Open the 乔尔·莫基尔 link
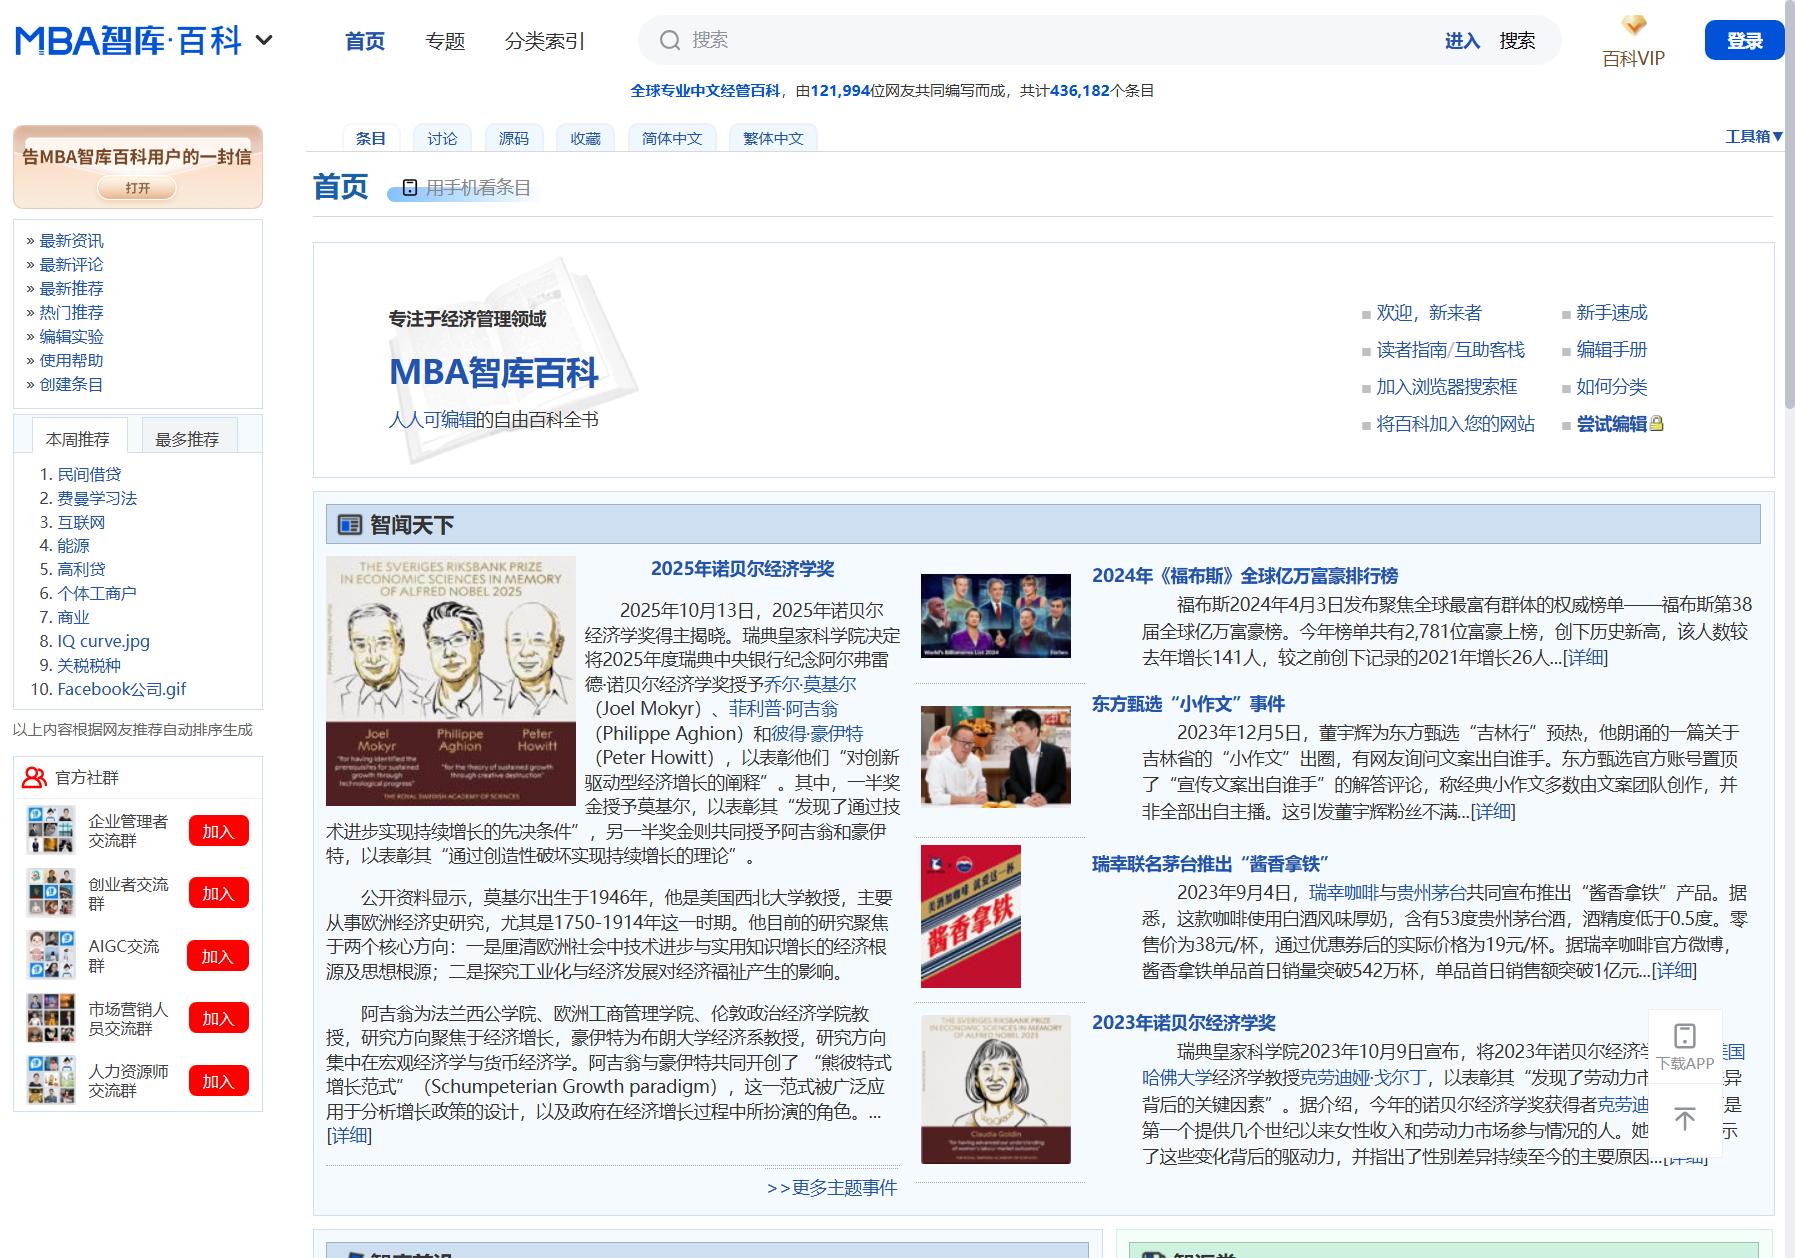This screenshot has height=1258, width=1795. tap(810, 684)
